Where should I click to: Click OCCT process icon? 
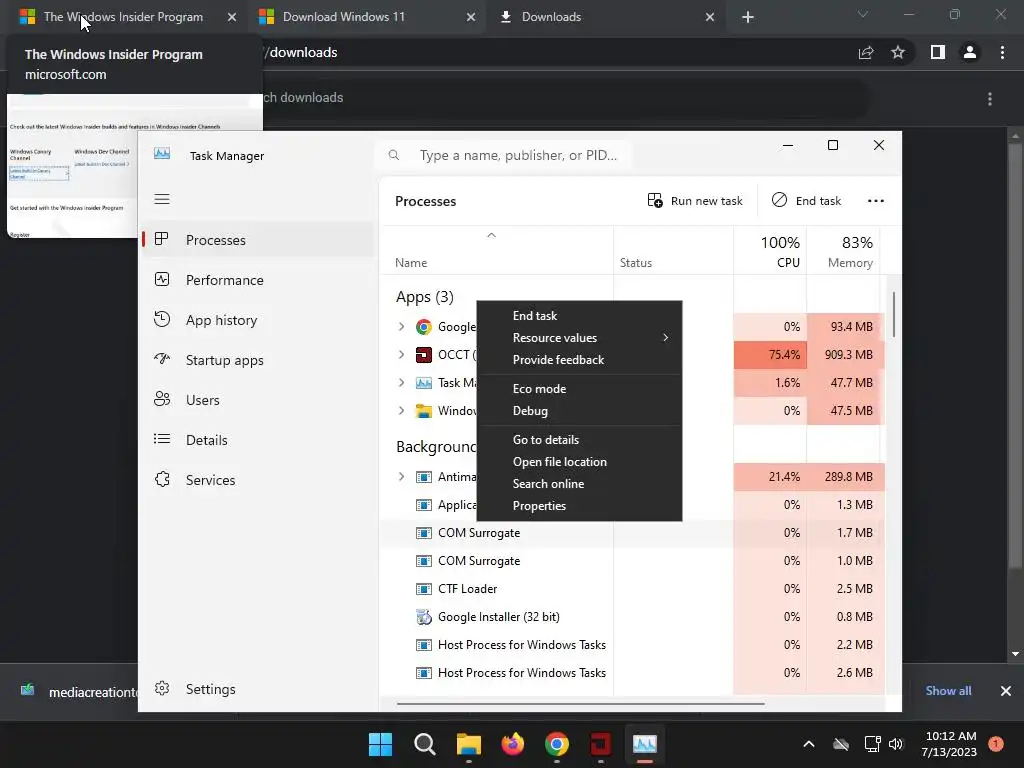coord(424,355)
